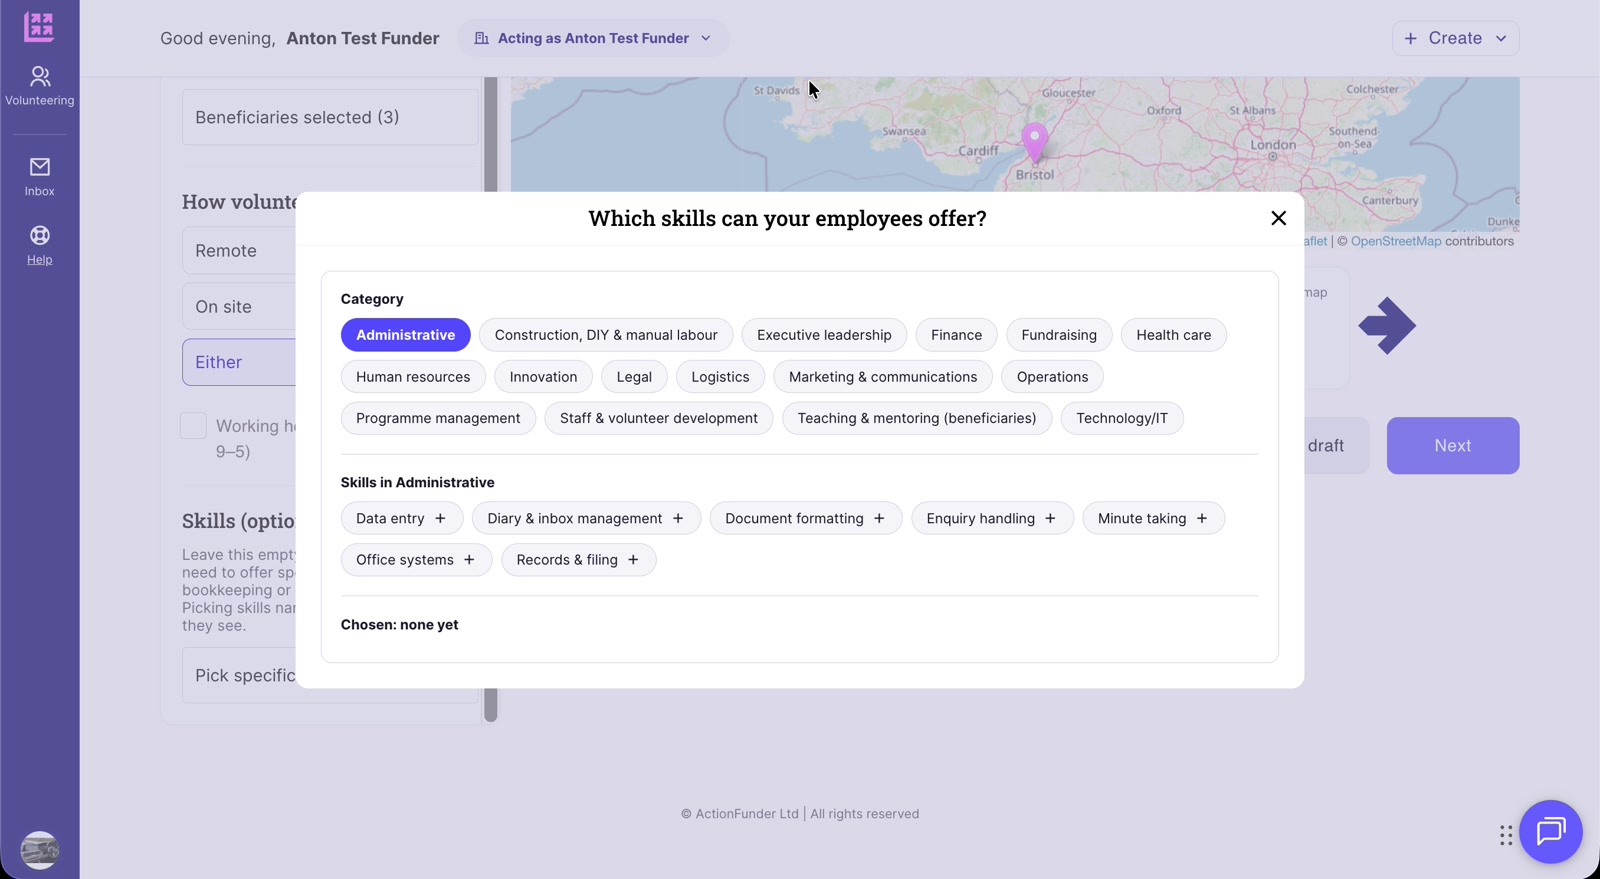Open the chat widget icon

(x=1551, y=831)
